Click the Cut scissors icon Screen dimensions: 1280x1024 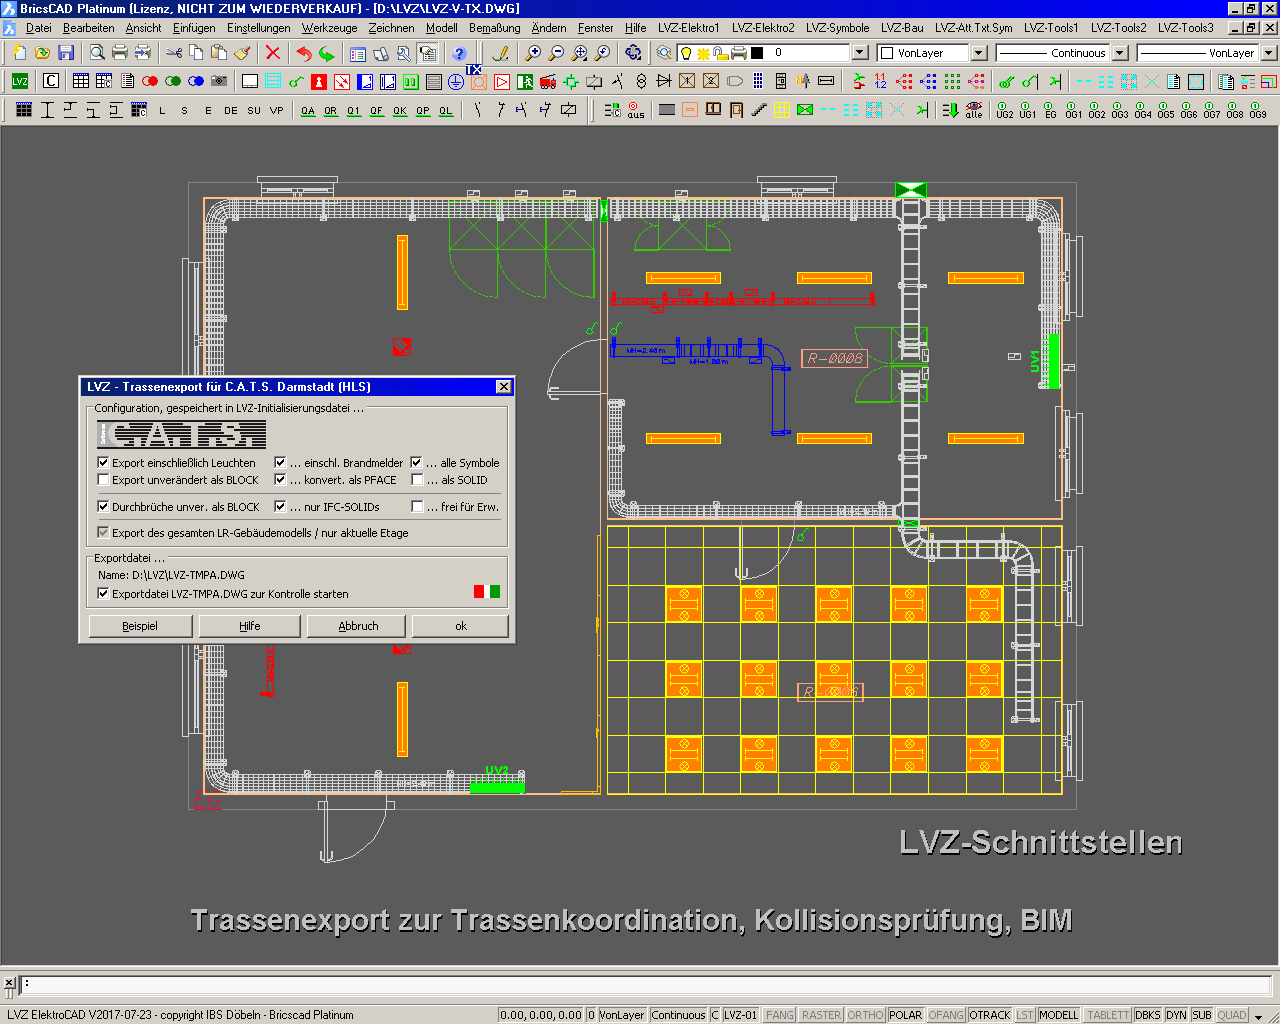coord(174,53)
